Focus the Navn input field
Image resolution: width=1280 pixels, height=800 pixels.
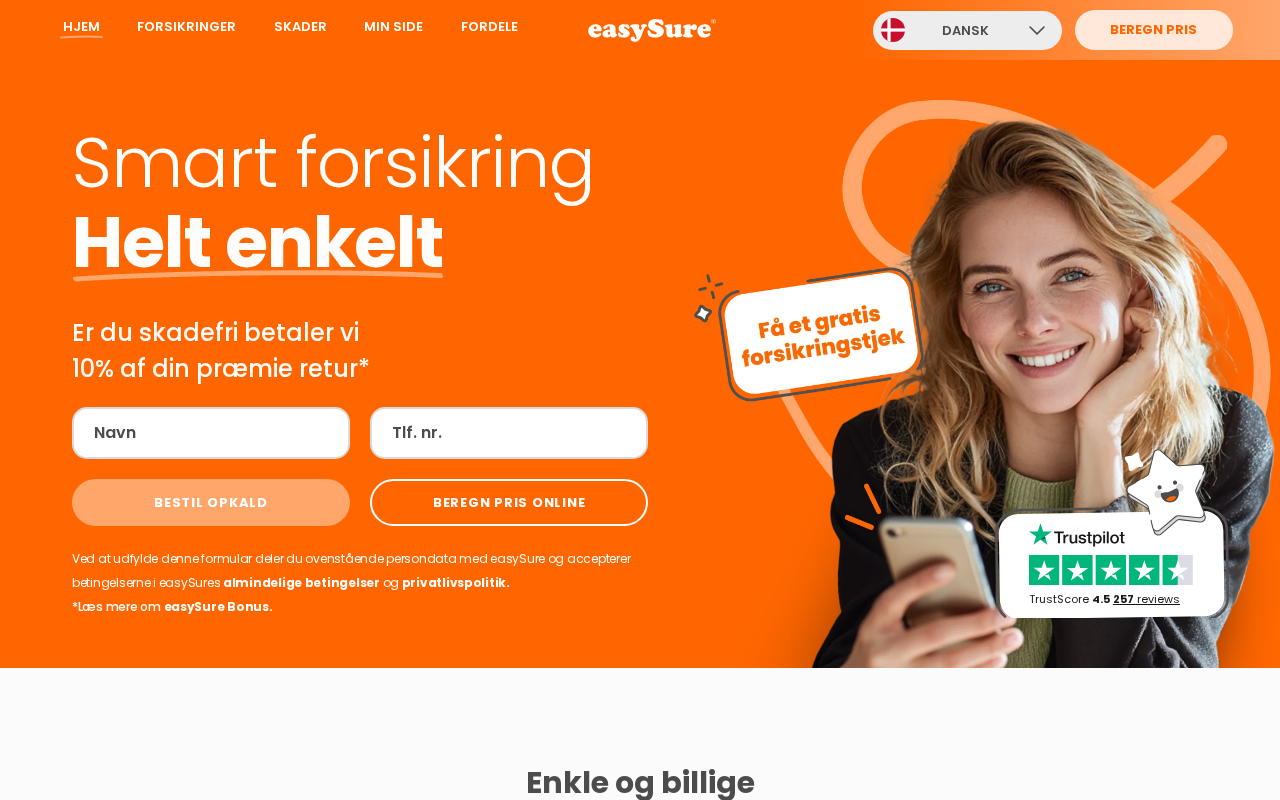(x=211, y=433)
